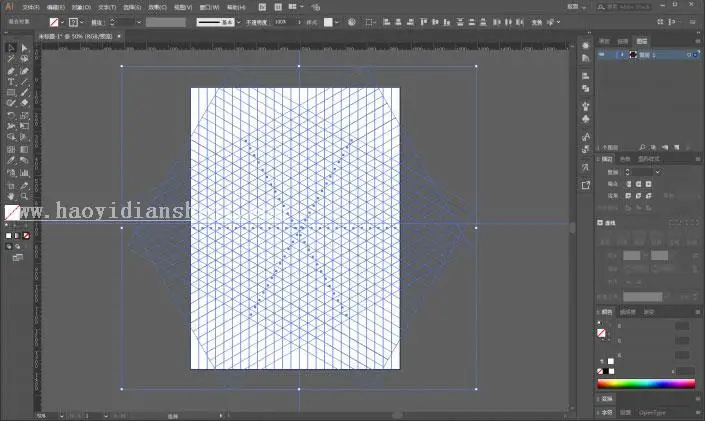Open the Help menu (H)
This screenshot has width=705, height=421.
(236, 7)
